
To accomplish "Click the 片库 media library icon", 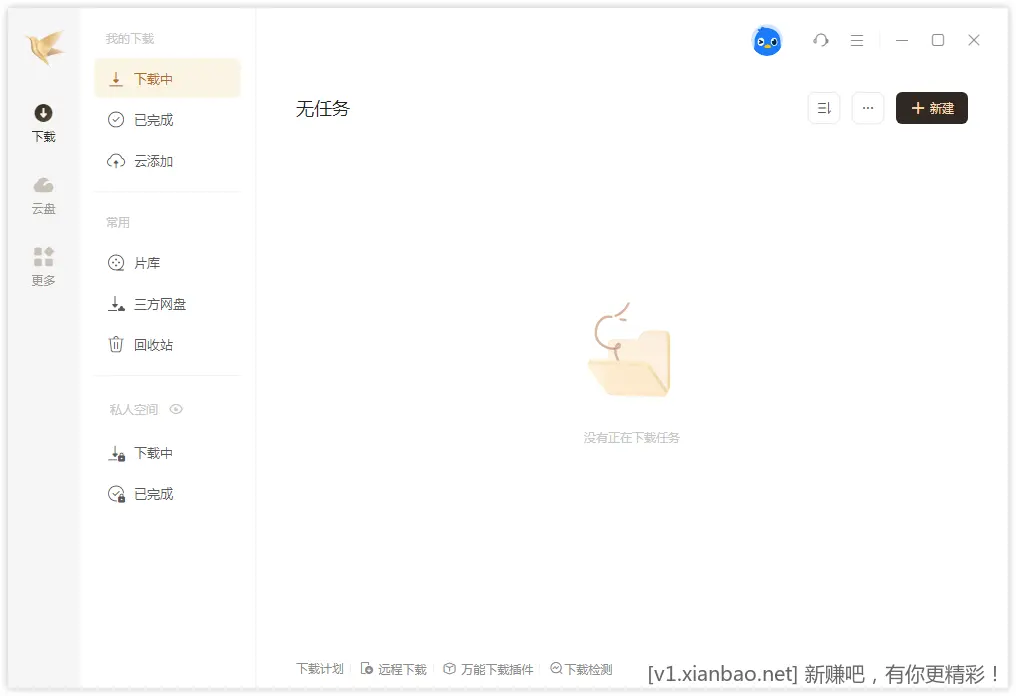I will pyautogui.click(x=116, y=262).
